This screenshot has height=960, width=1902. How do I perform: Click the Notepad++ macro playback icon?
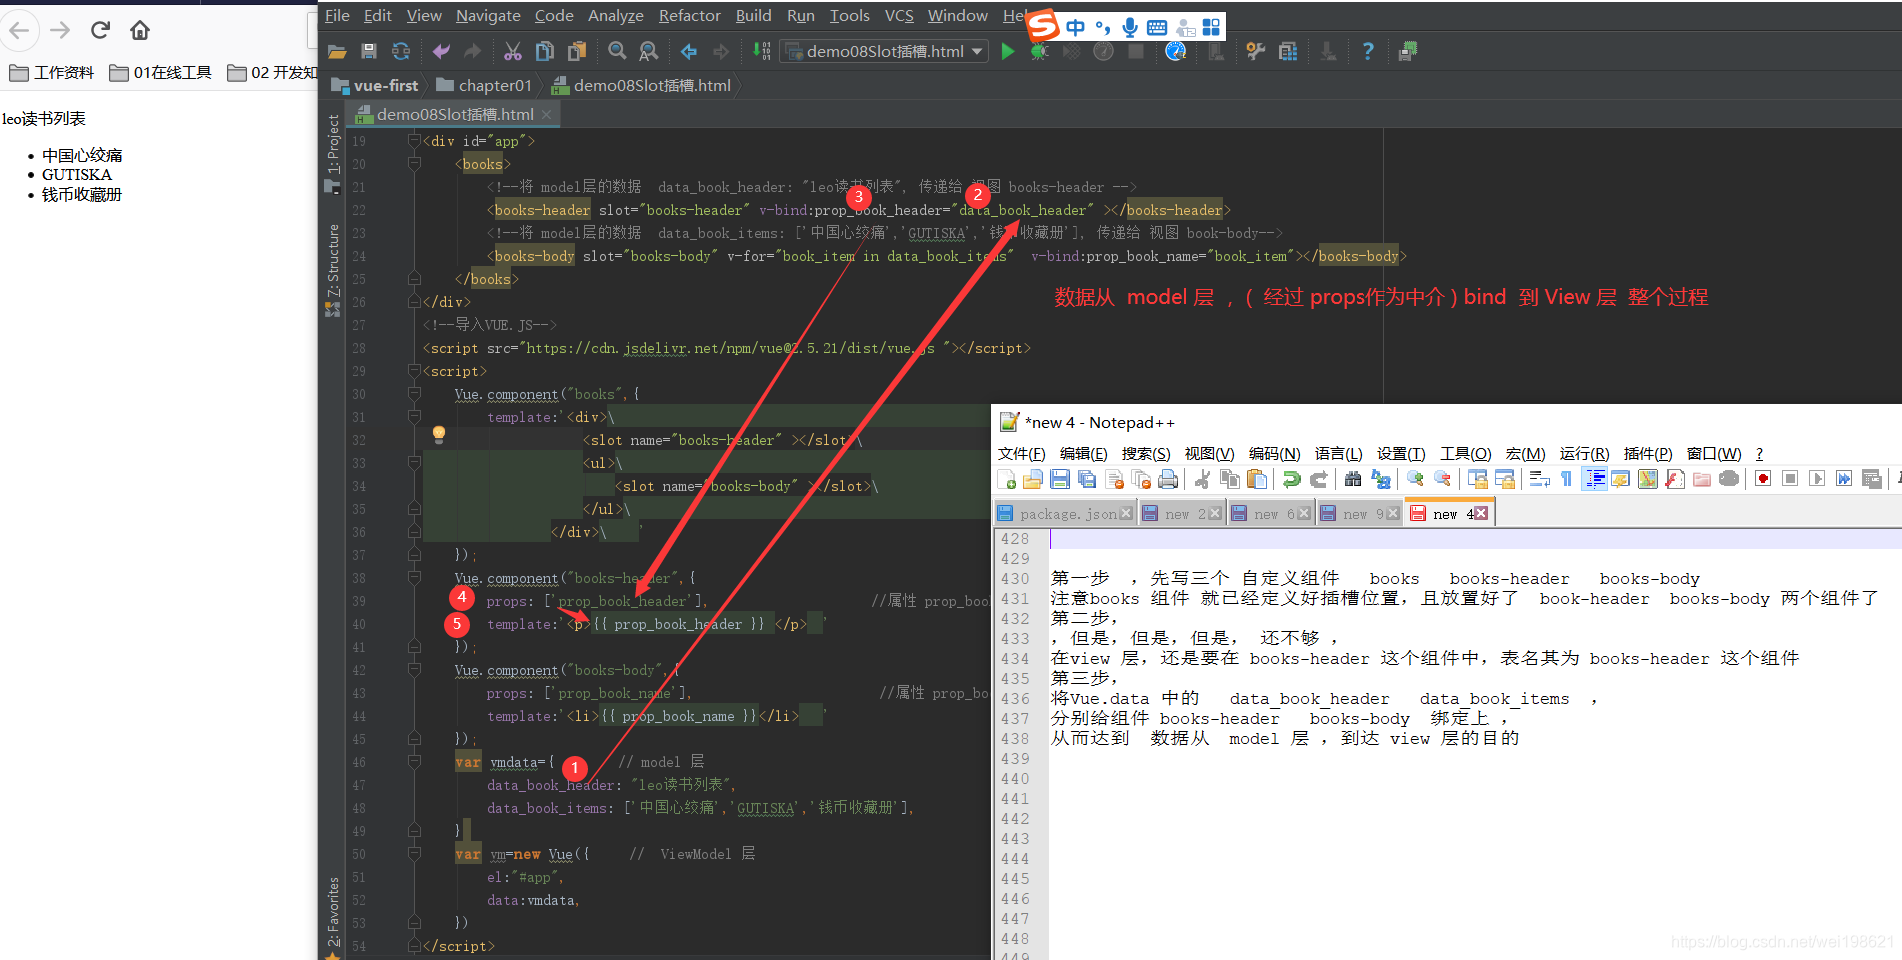point(1817,480)
